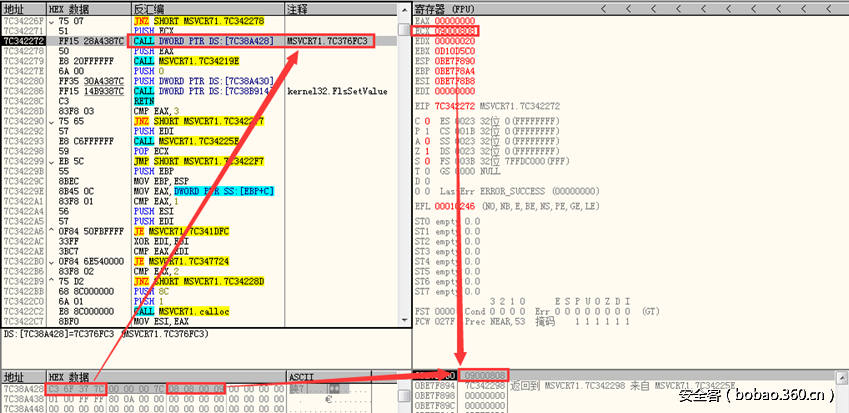Select row 7C342292 PUSH EDI
The width and height of the screenshot is (849, 413).
click(x=198, y=131)
